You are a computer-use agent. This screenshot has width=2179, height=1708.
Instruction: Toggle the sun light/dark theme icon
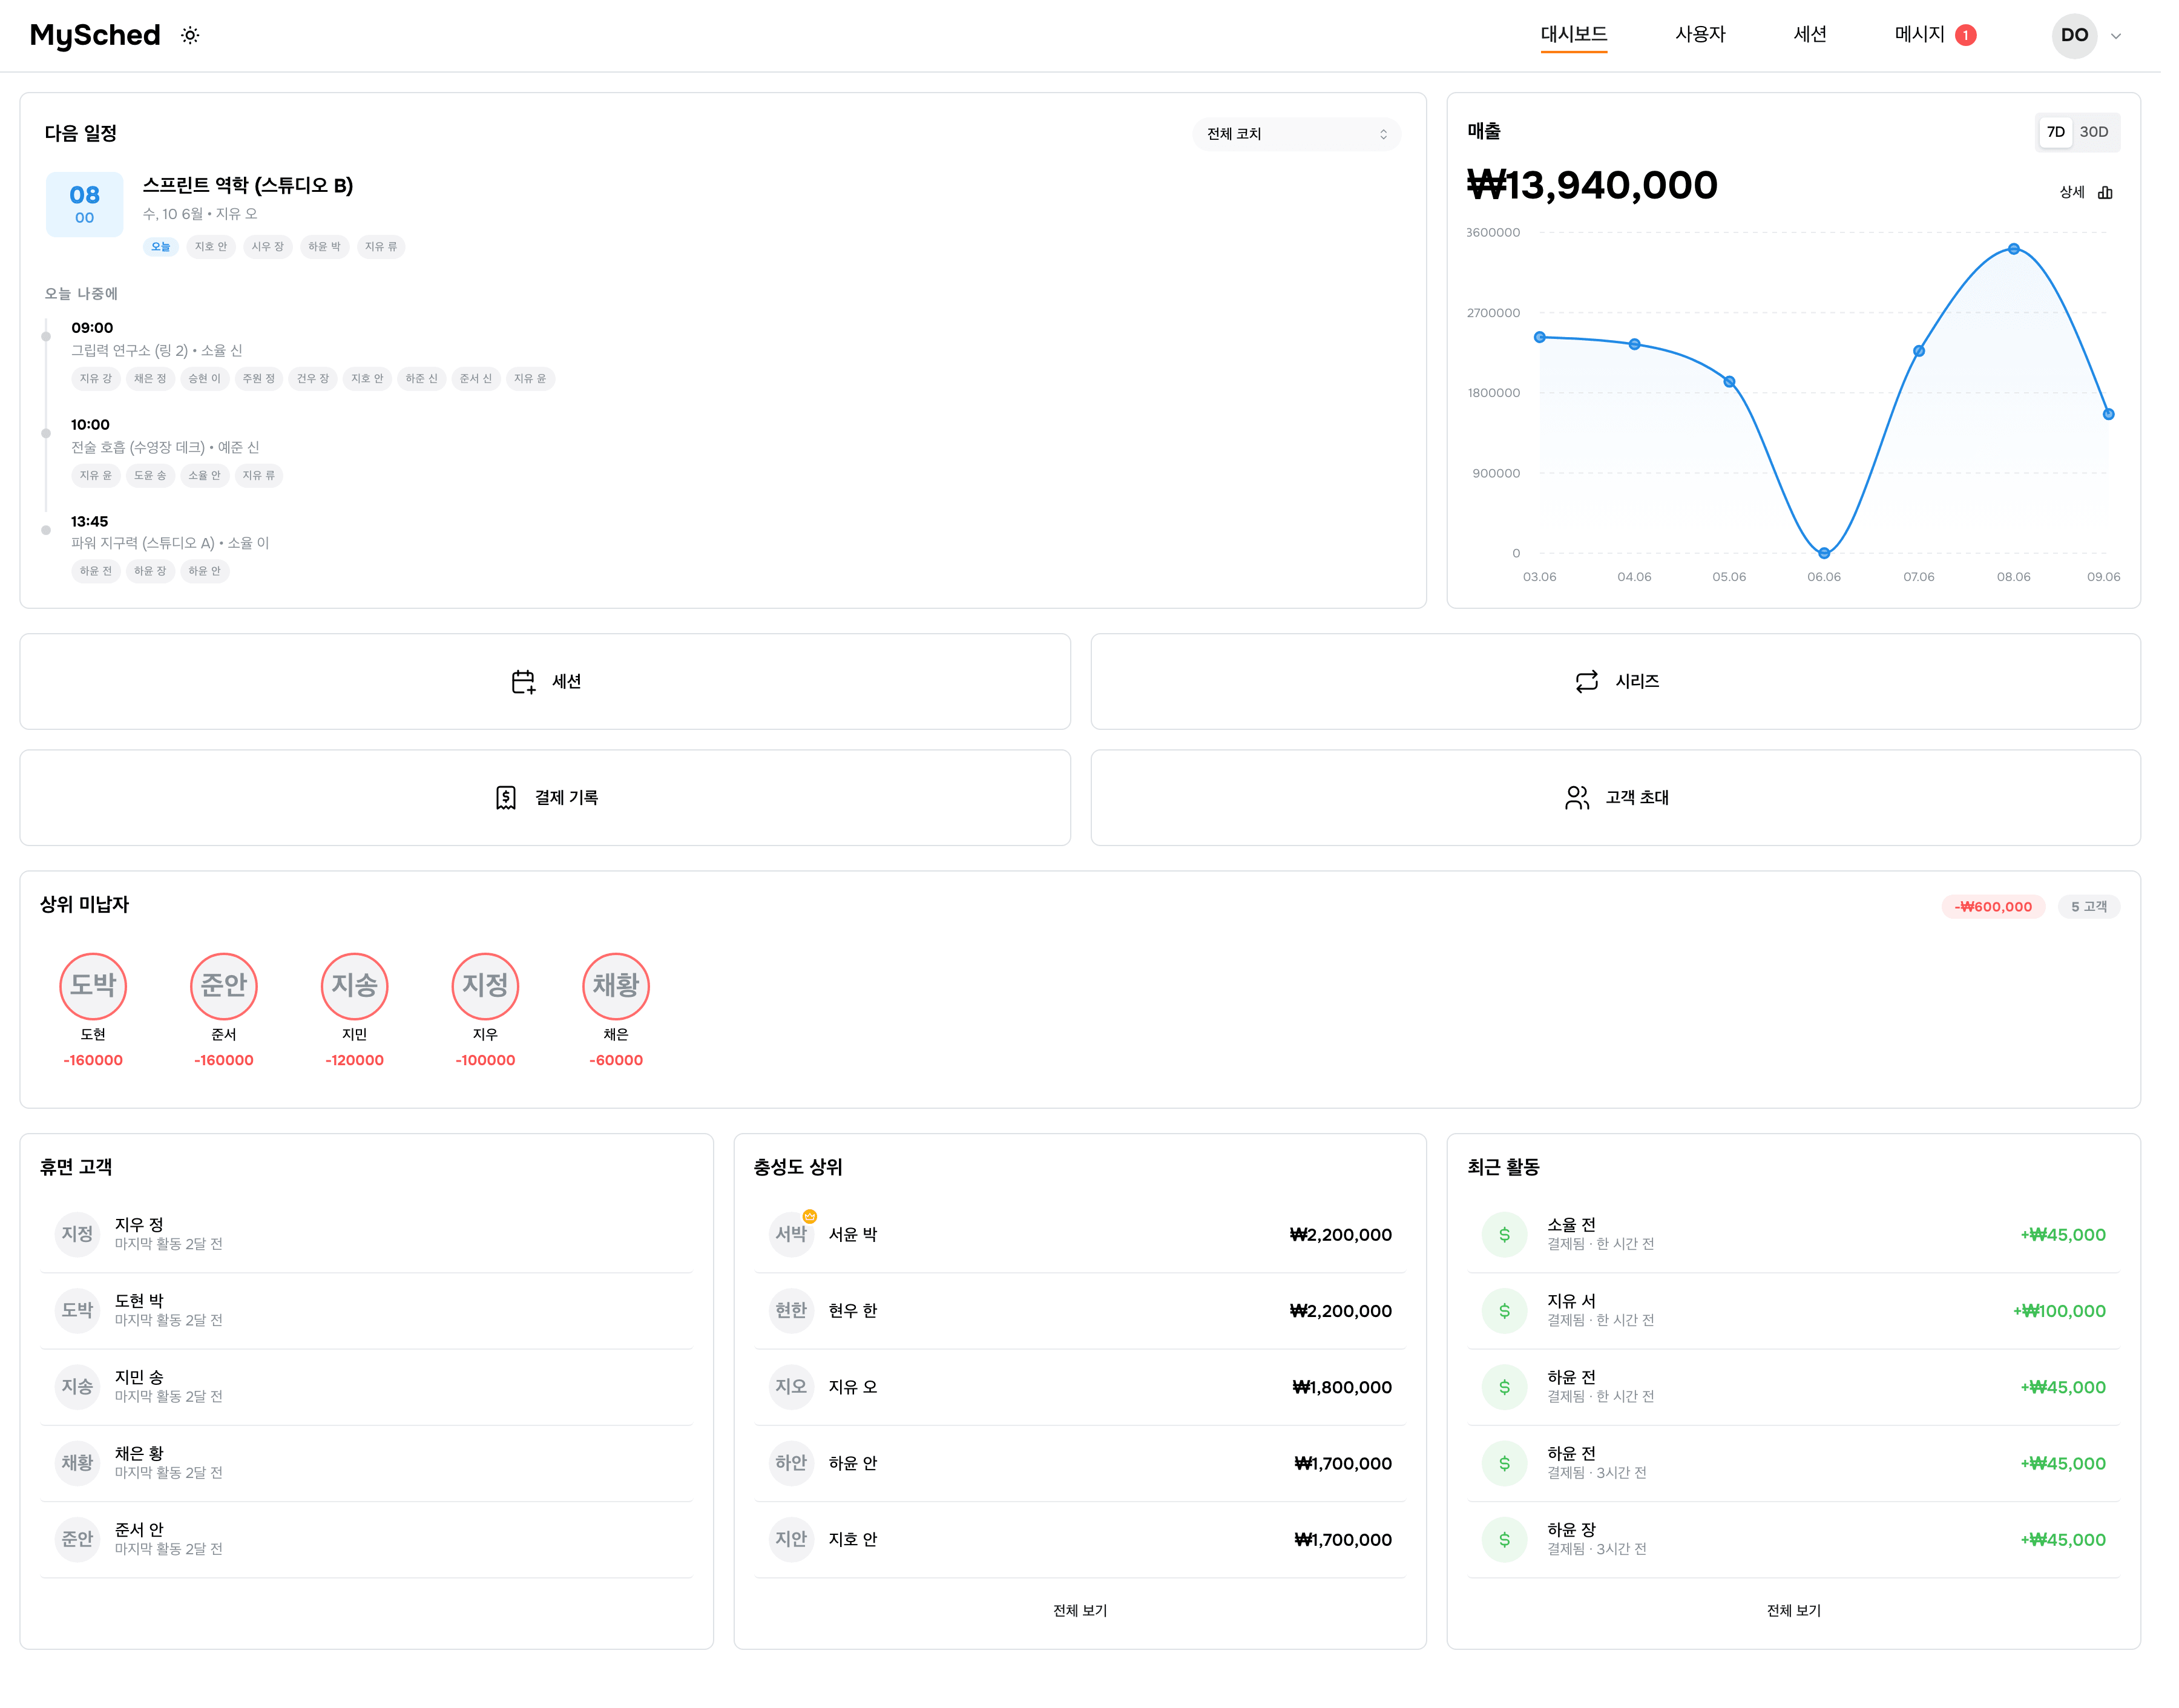pos(191,36)
